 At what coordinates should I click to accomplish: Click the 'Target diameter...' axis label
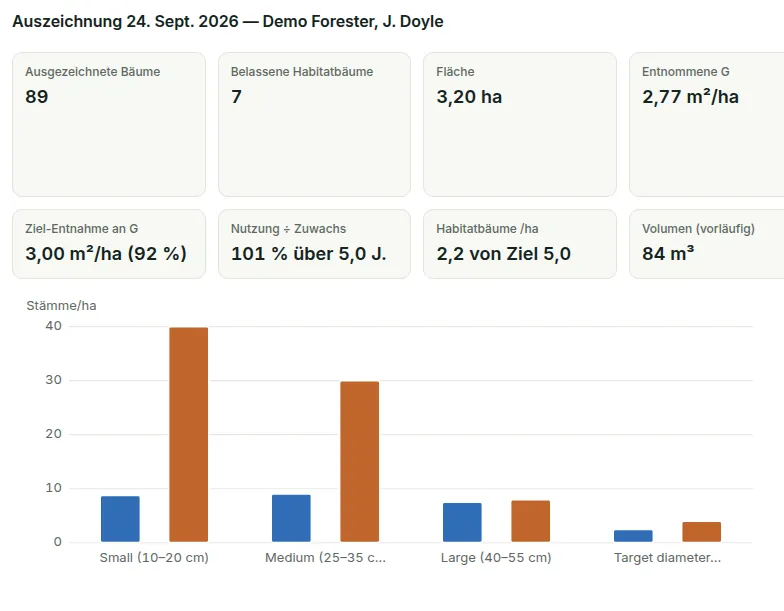coord(668,558)
